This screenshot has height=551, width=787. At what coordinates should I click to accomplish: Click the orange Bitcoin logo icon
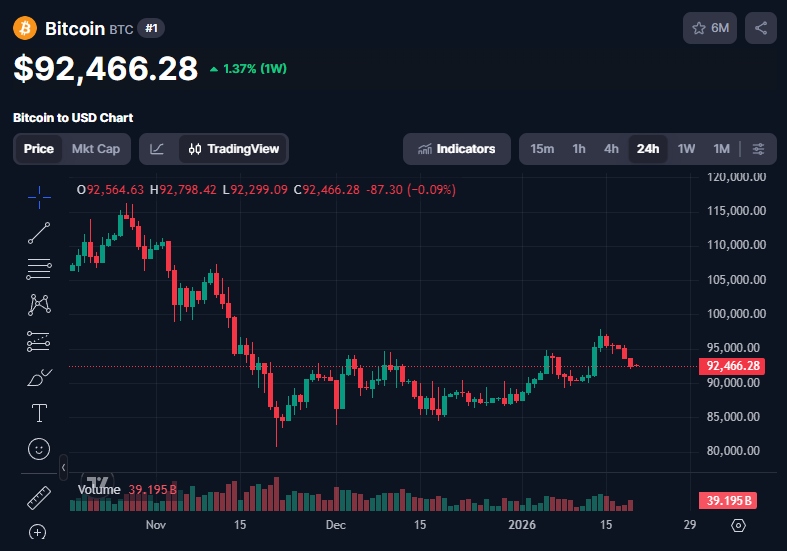(x=25, y=28)
